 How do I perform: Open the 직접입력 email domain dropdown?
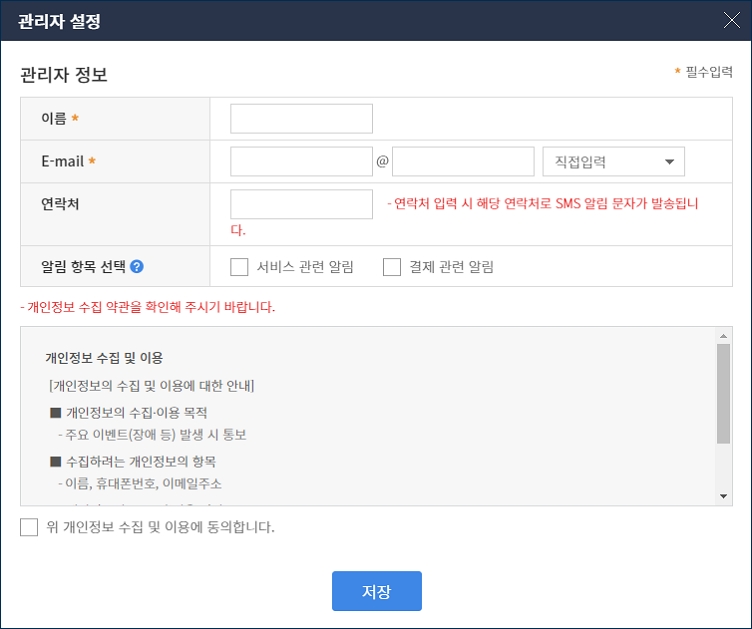click(612, 162)
